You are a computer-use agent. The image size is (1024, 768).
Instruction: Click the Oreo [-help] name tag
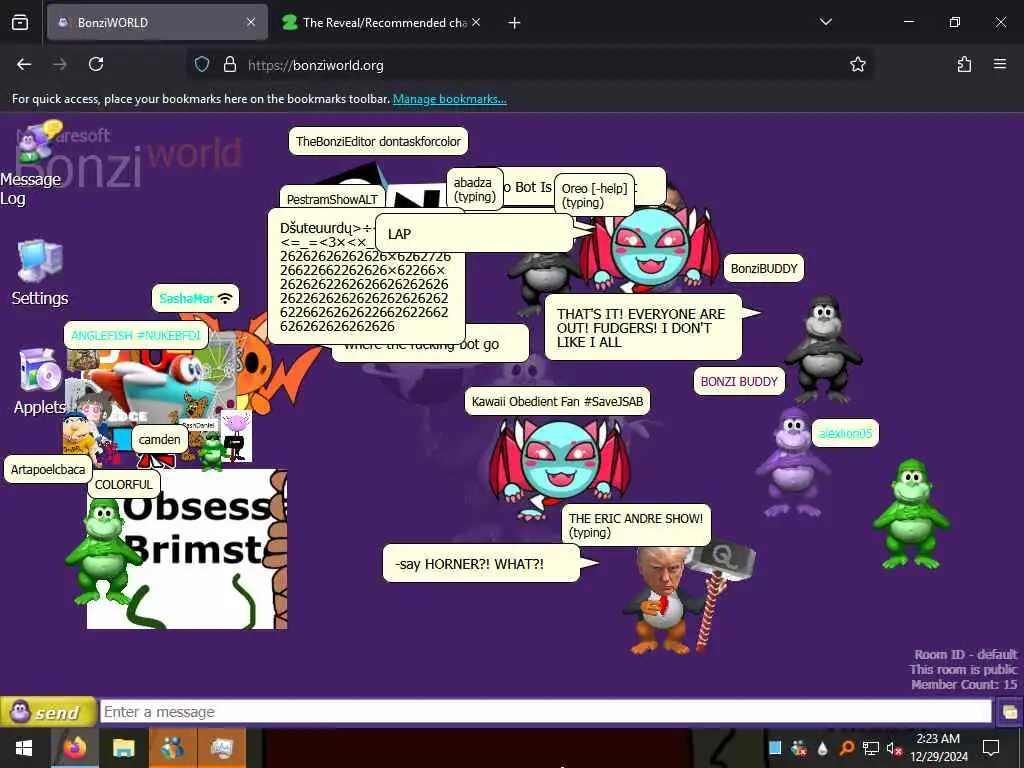tap(594, 195)
